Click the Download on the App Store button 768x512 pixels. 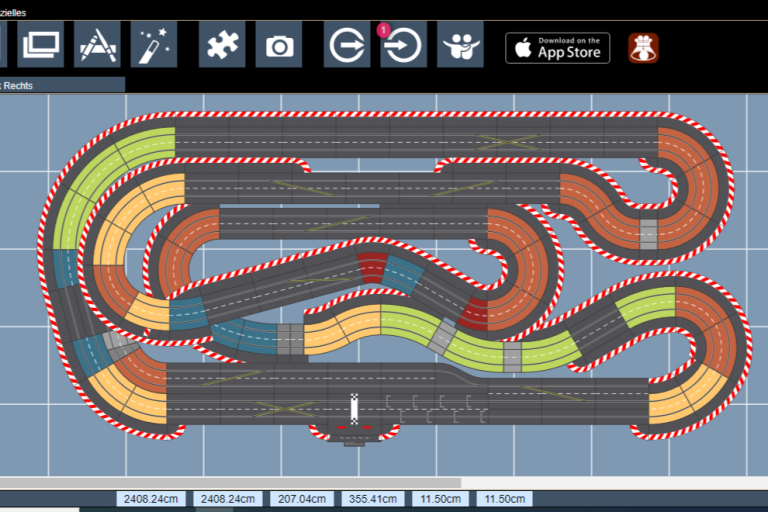557,48
